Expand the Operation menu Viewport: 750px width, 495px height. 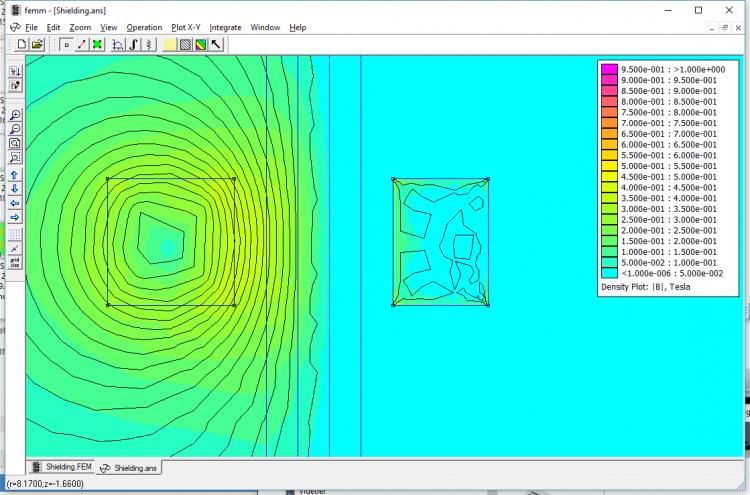(144, 27)
